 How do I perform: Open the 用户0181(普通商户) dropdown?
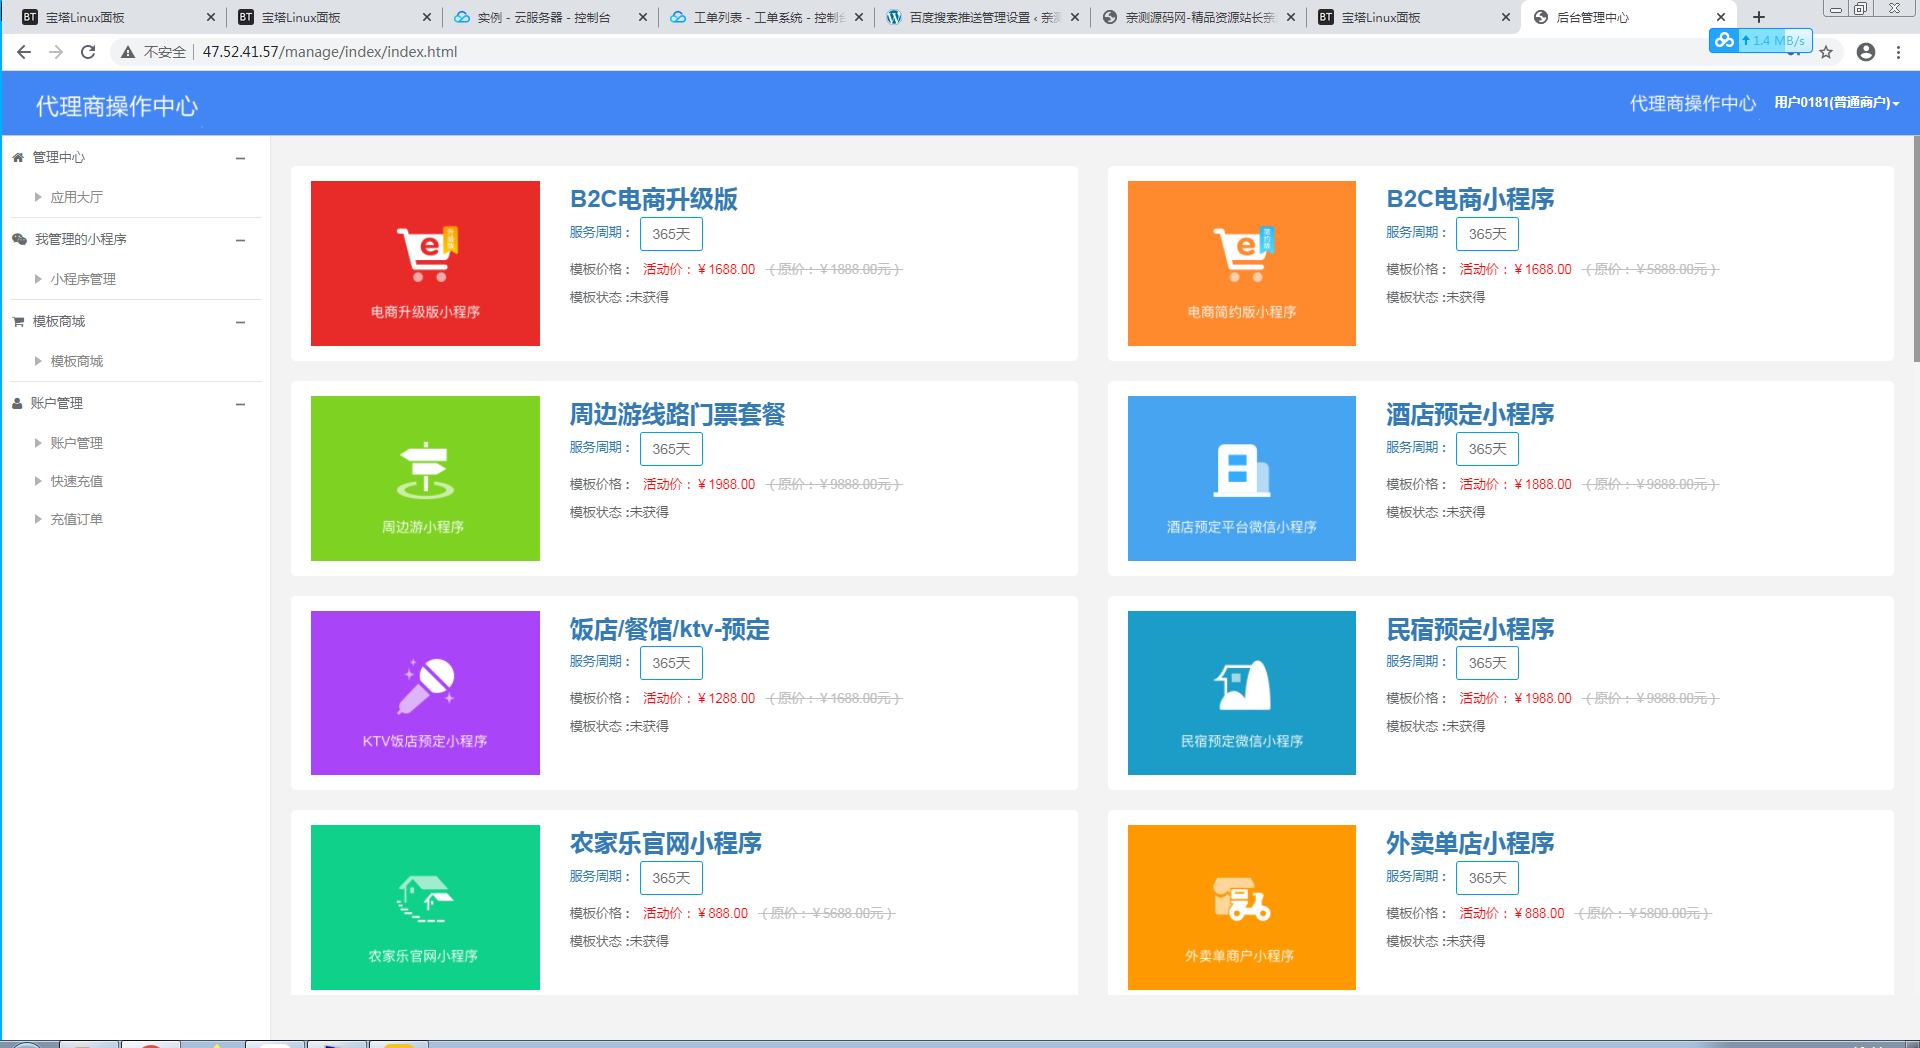(1837, 103)
